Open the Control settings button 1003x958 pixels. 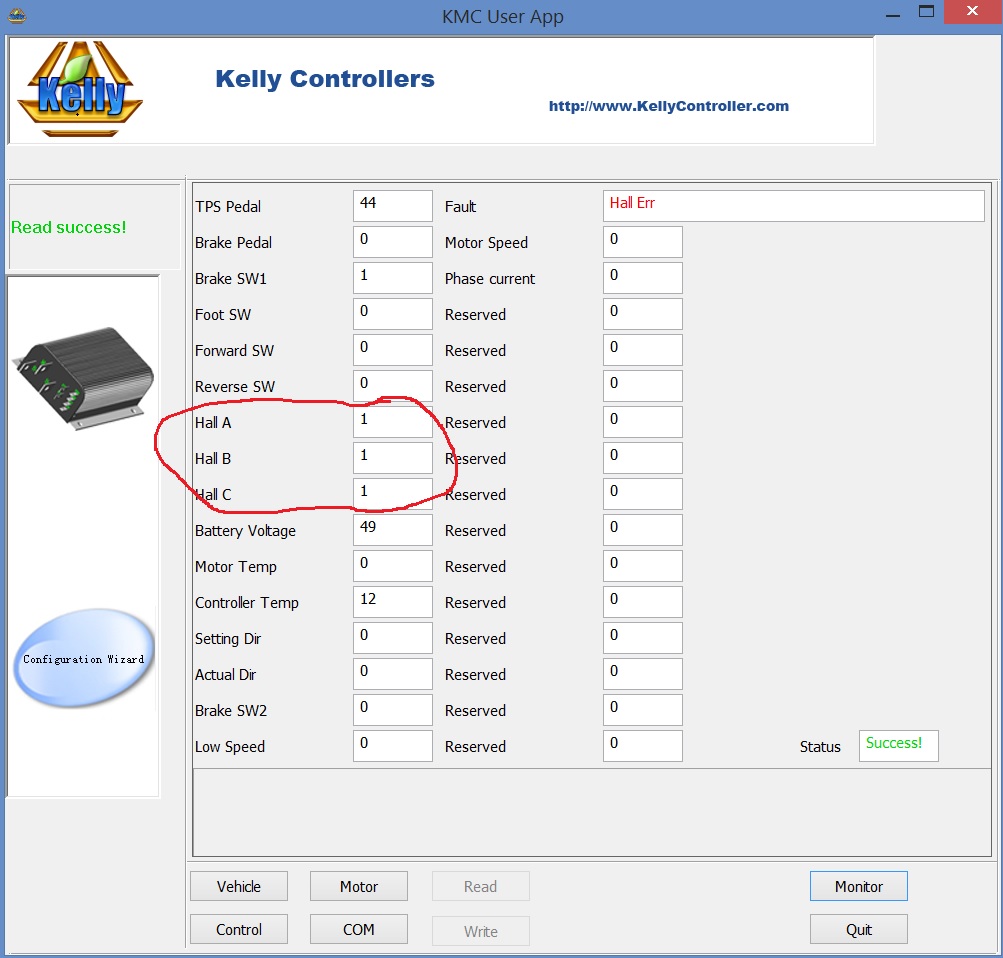pos(239,929)
